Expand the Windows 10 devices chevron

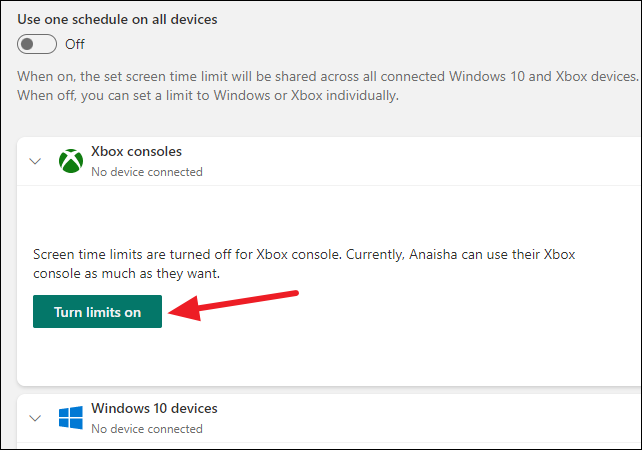point(36,418)
